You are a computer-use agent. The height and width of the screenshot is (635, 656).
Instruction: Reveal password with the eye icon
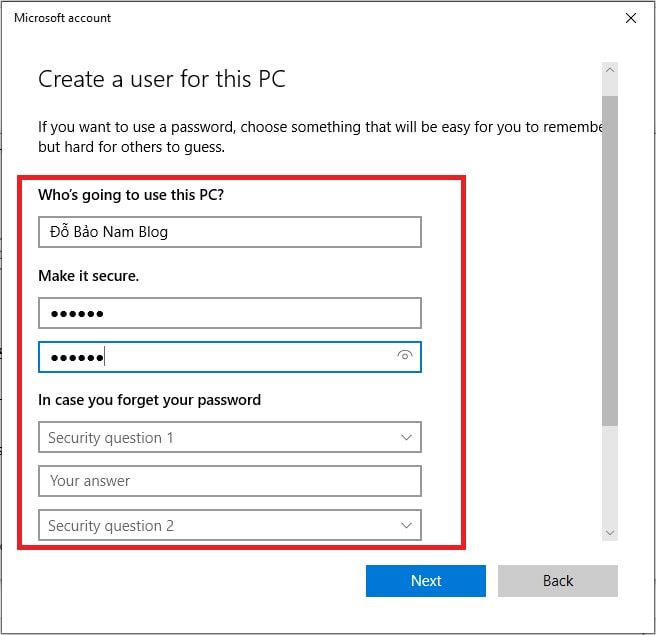tap(404, 356)
